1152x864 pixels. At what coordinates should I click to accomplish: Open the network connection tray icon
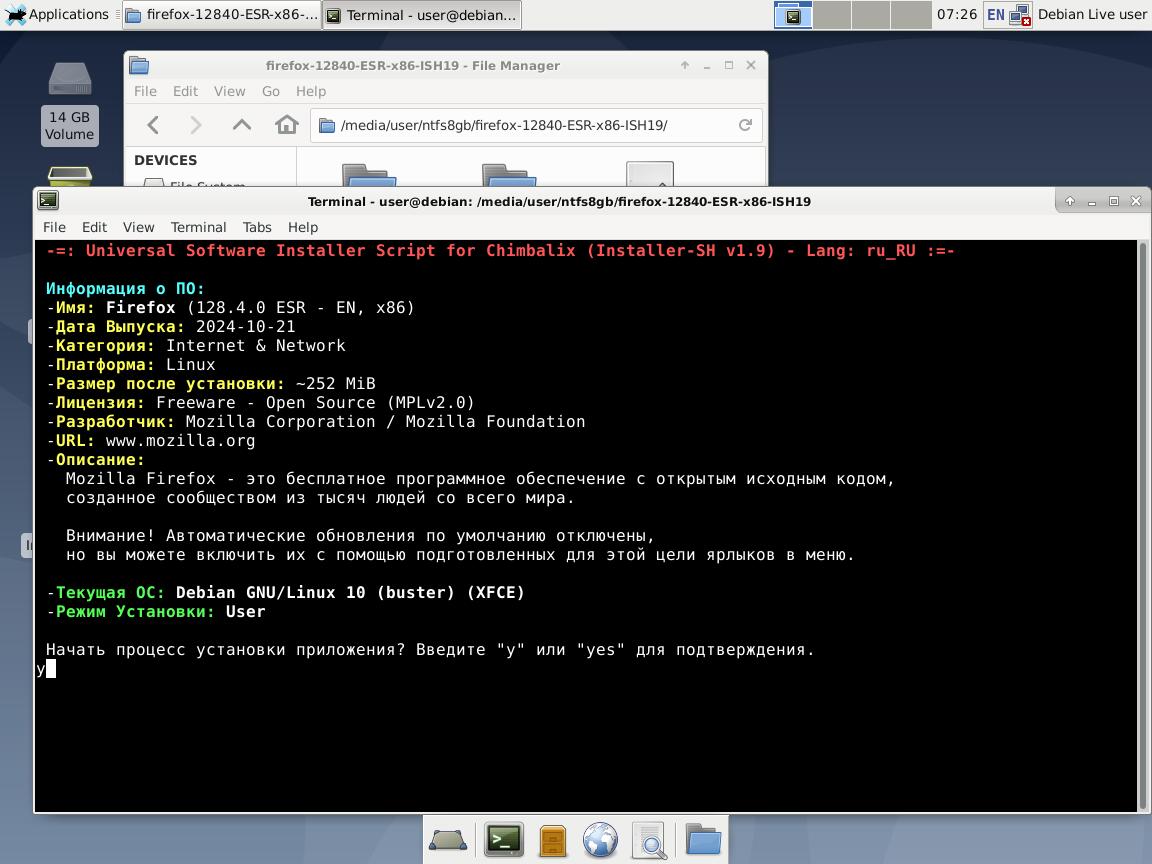[x=1020, y=15]
